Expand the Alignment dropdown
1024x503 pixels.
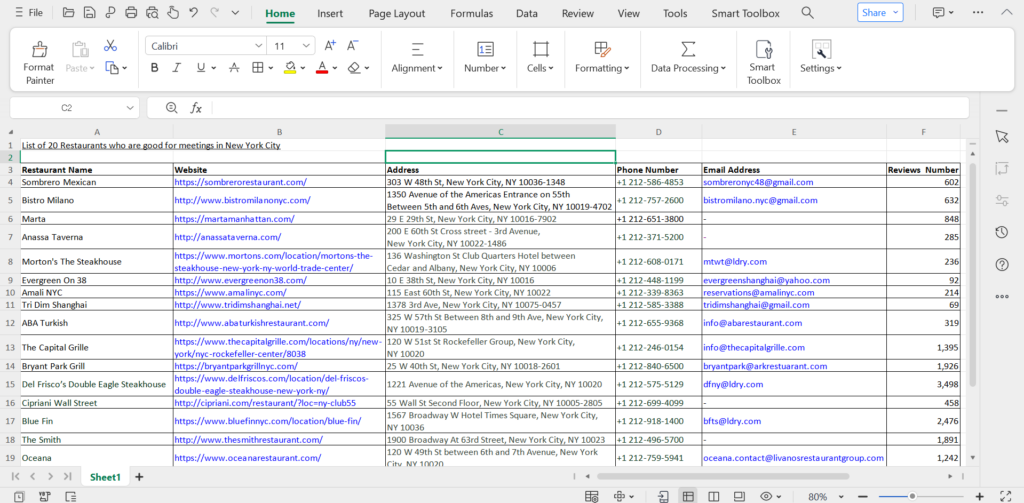417,68
